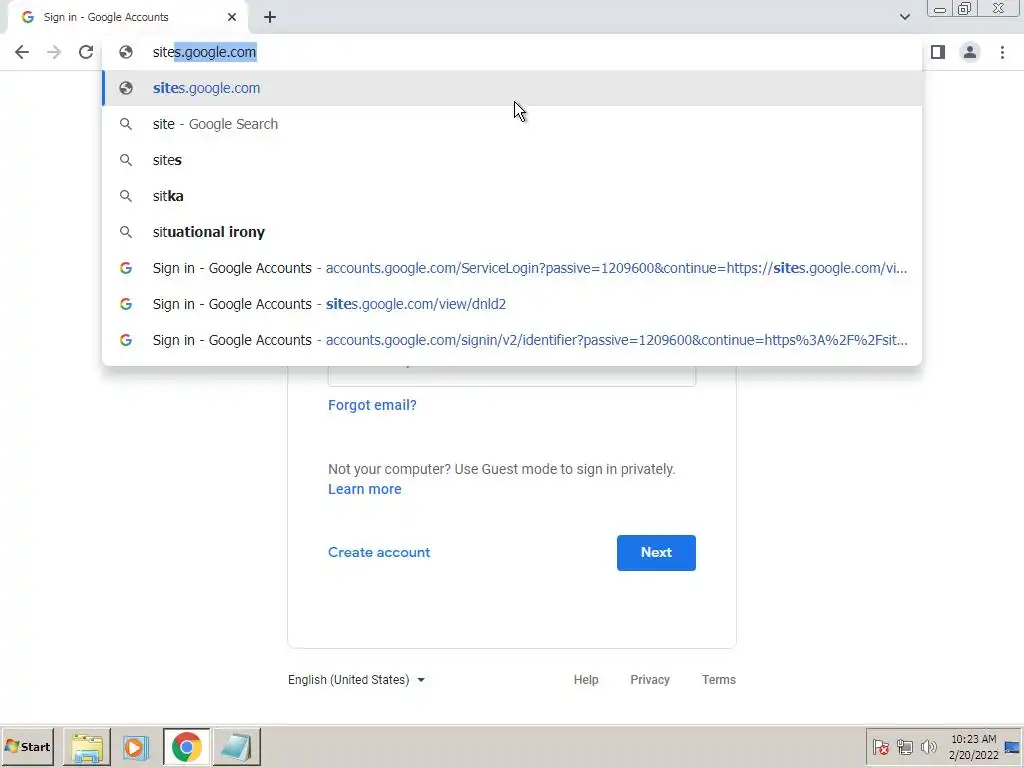This screenshot has width=1024, height=768.
Task: Open the Chrome profile avatar
Action: click(970, 52)
